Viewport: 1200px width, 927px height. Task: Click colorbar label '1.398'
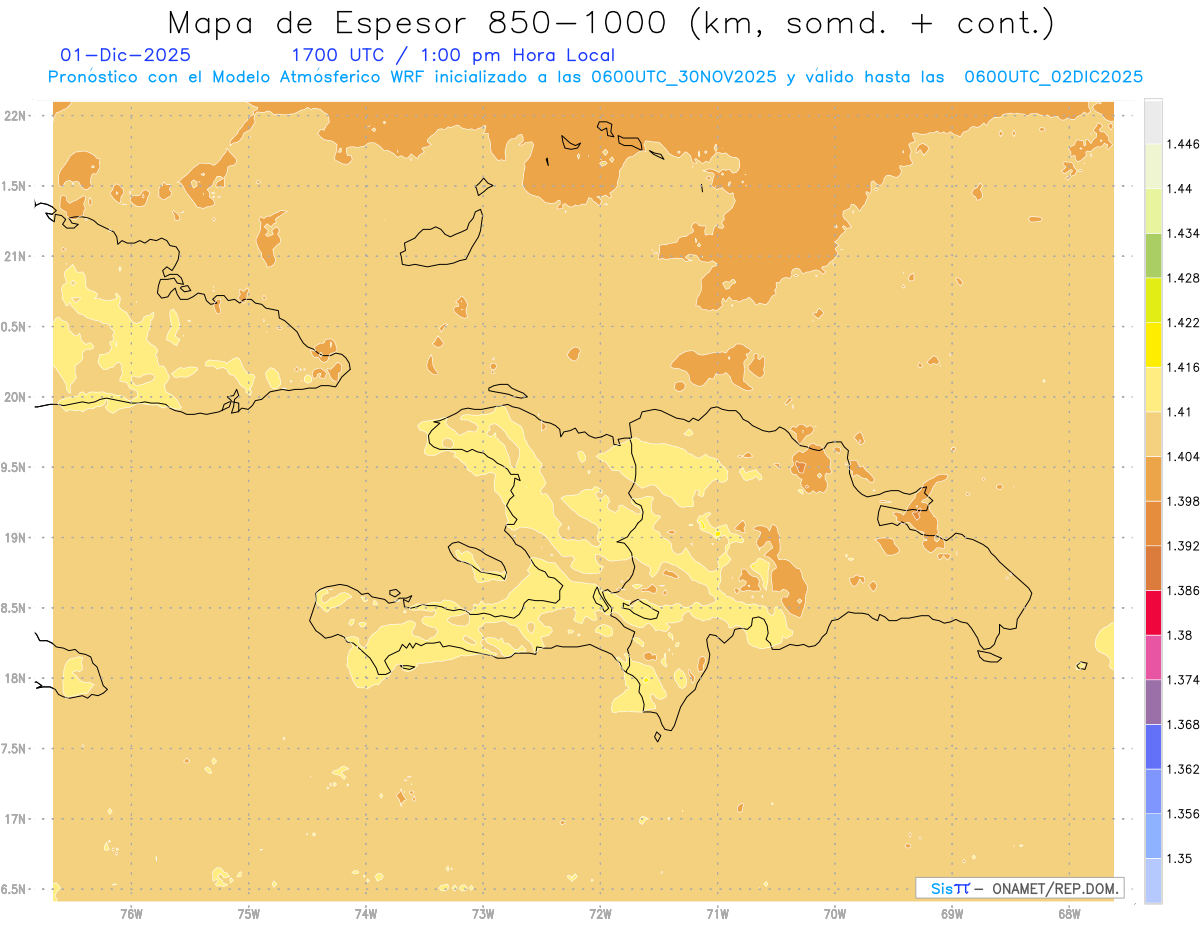pyautogui.click(x=1183, y=501)
